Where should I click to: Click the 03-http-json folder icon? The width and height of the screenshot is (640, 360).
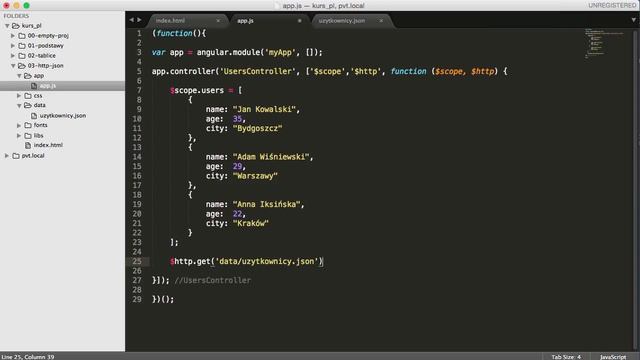pos(22,66)
